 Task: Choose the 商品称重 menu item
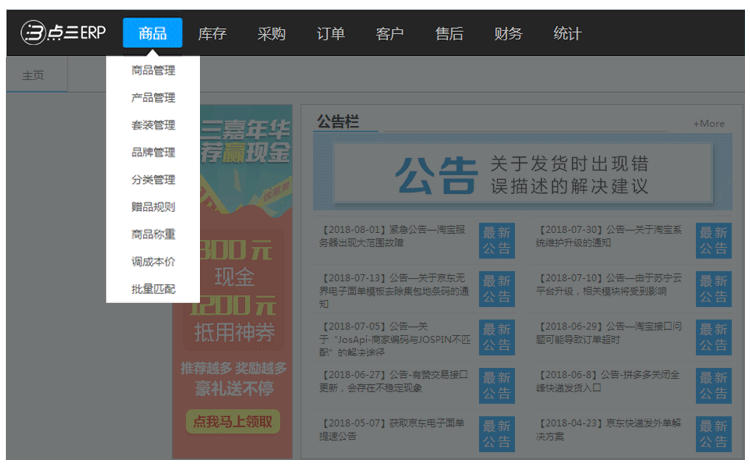[153, 234]
